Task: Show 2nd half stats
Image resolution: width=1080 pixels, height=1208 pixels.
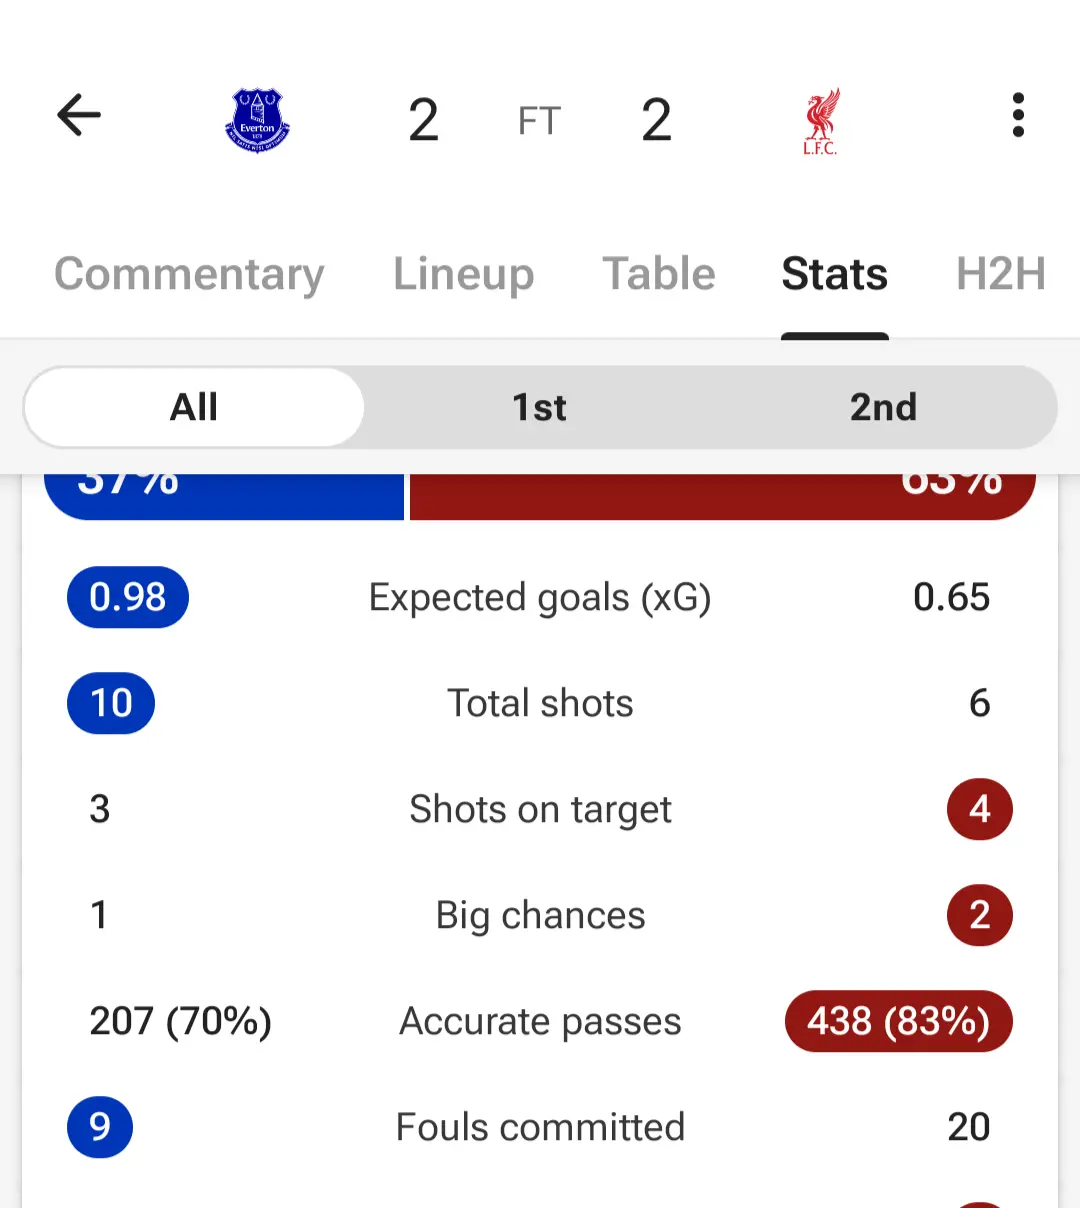Action: pos(883,407)
